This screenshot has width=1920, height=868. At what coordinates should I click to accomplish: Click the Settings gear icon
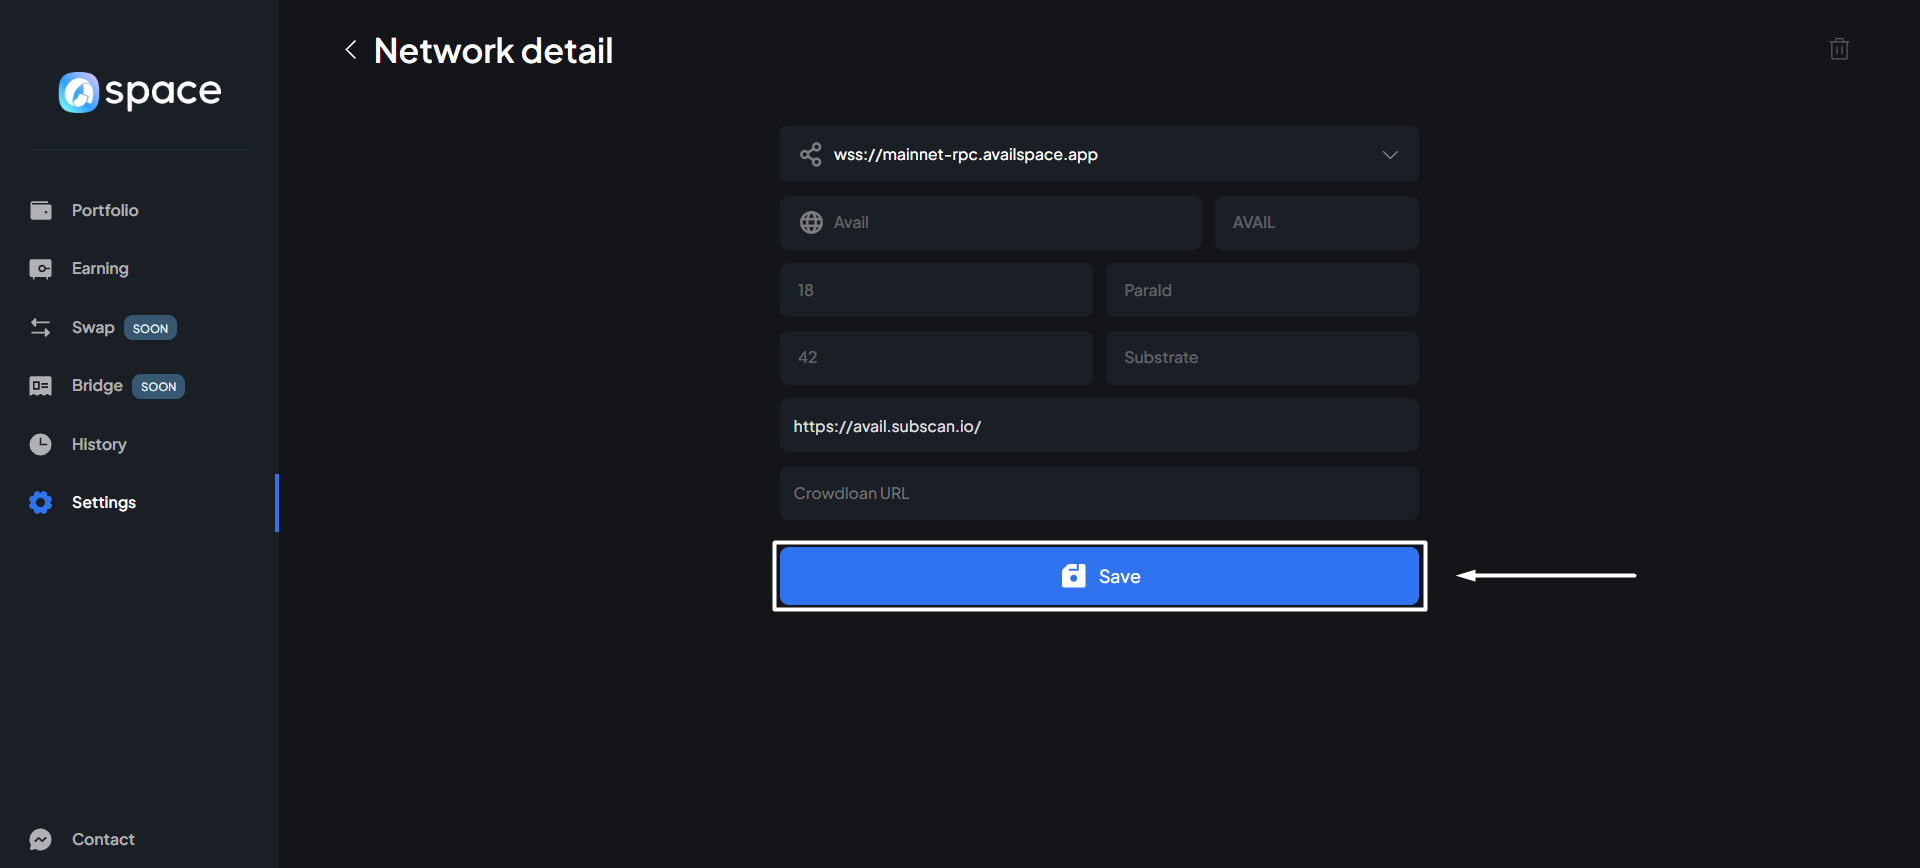coord(41,502)
